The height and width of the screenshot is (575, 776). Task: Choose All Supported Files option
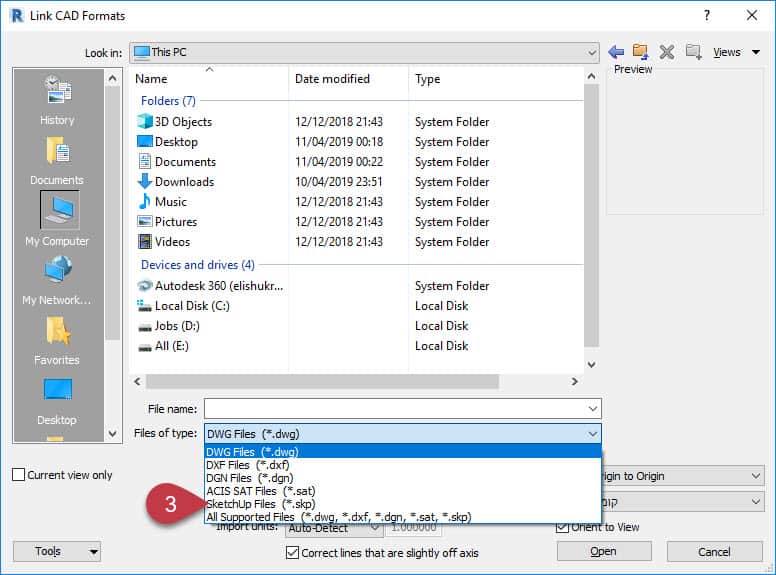pos(403,517)
